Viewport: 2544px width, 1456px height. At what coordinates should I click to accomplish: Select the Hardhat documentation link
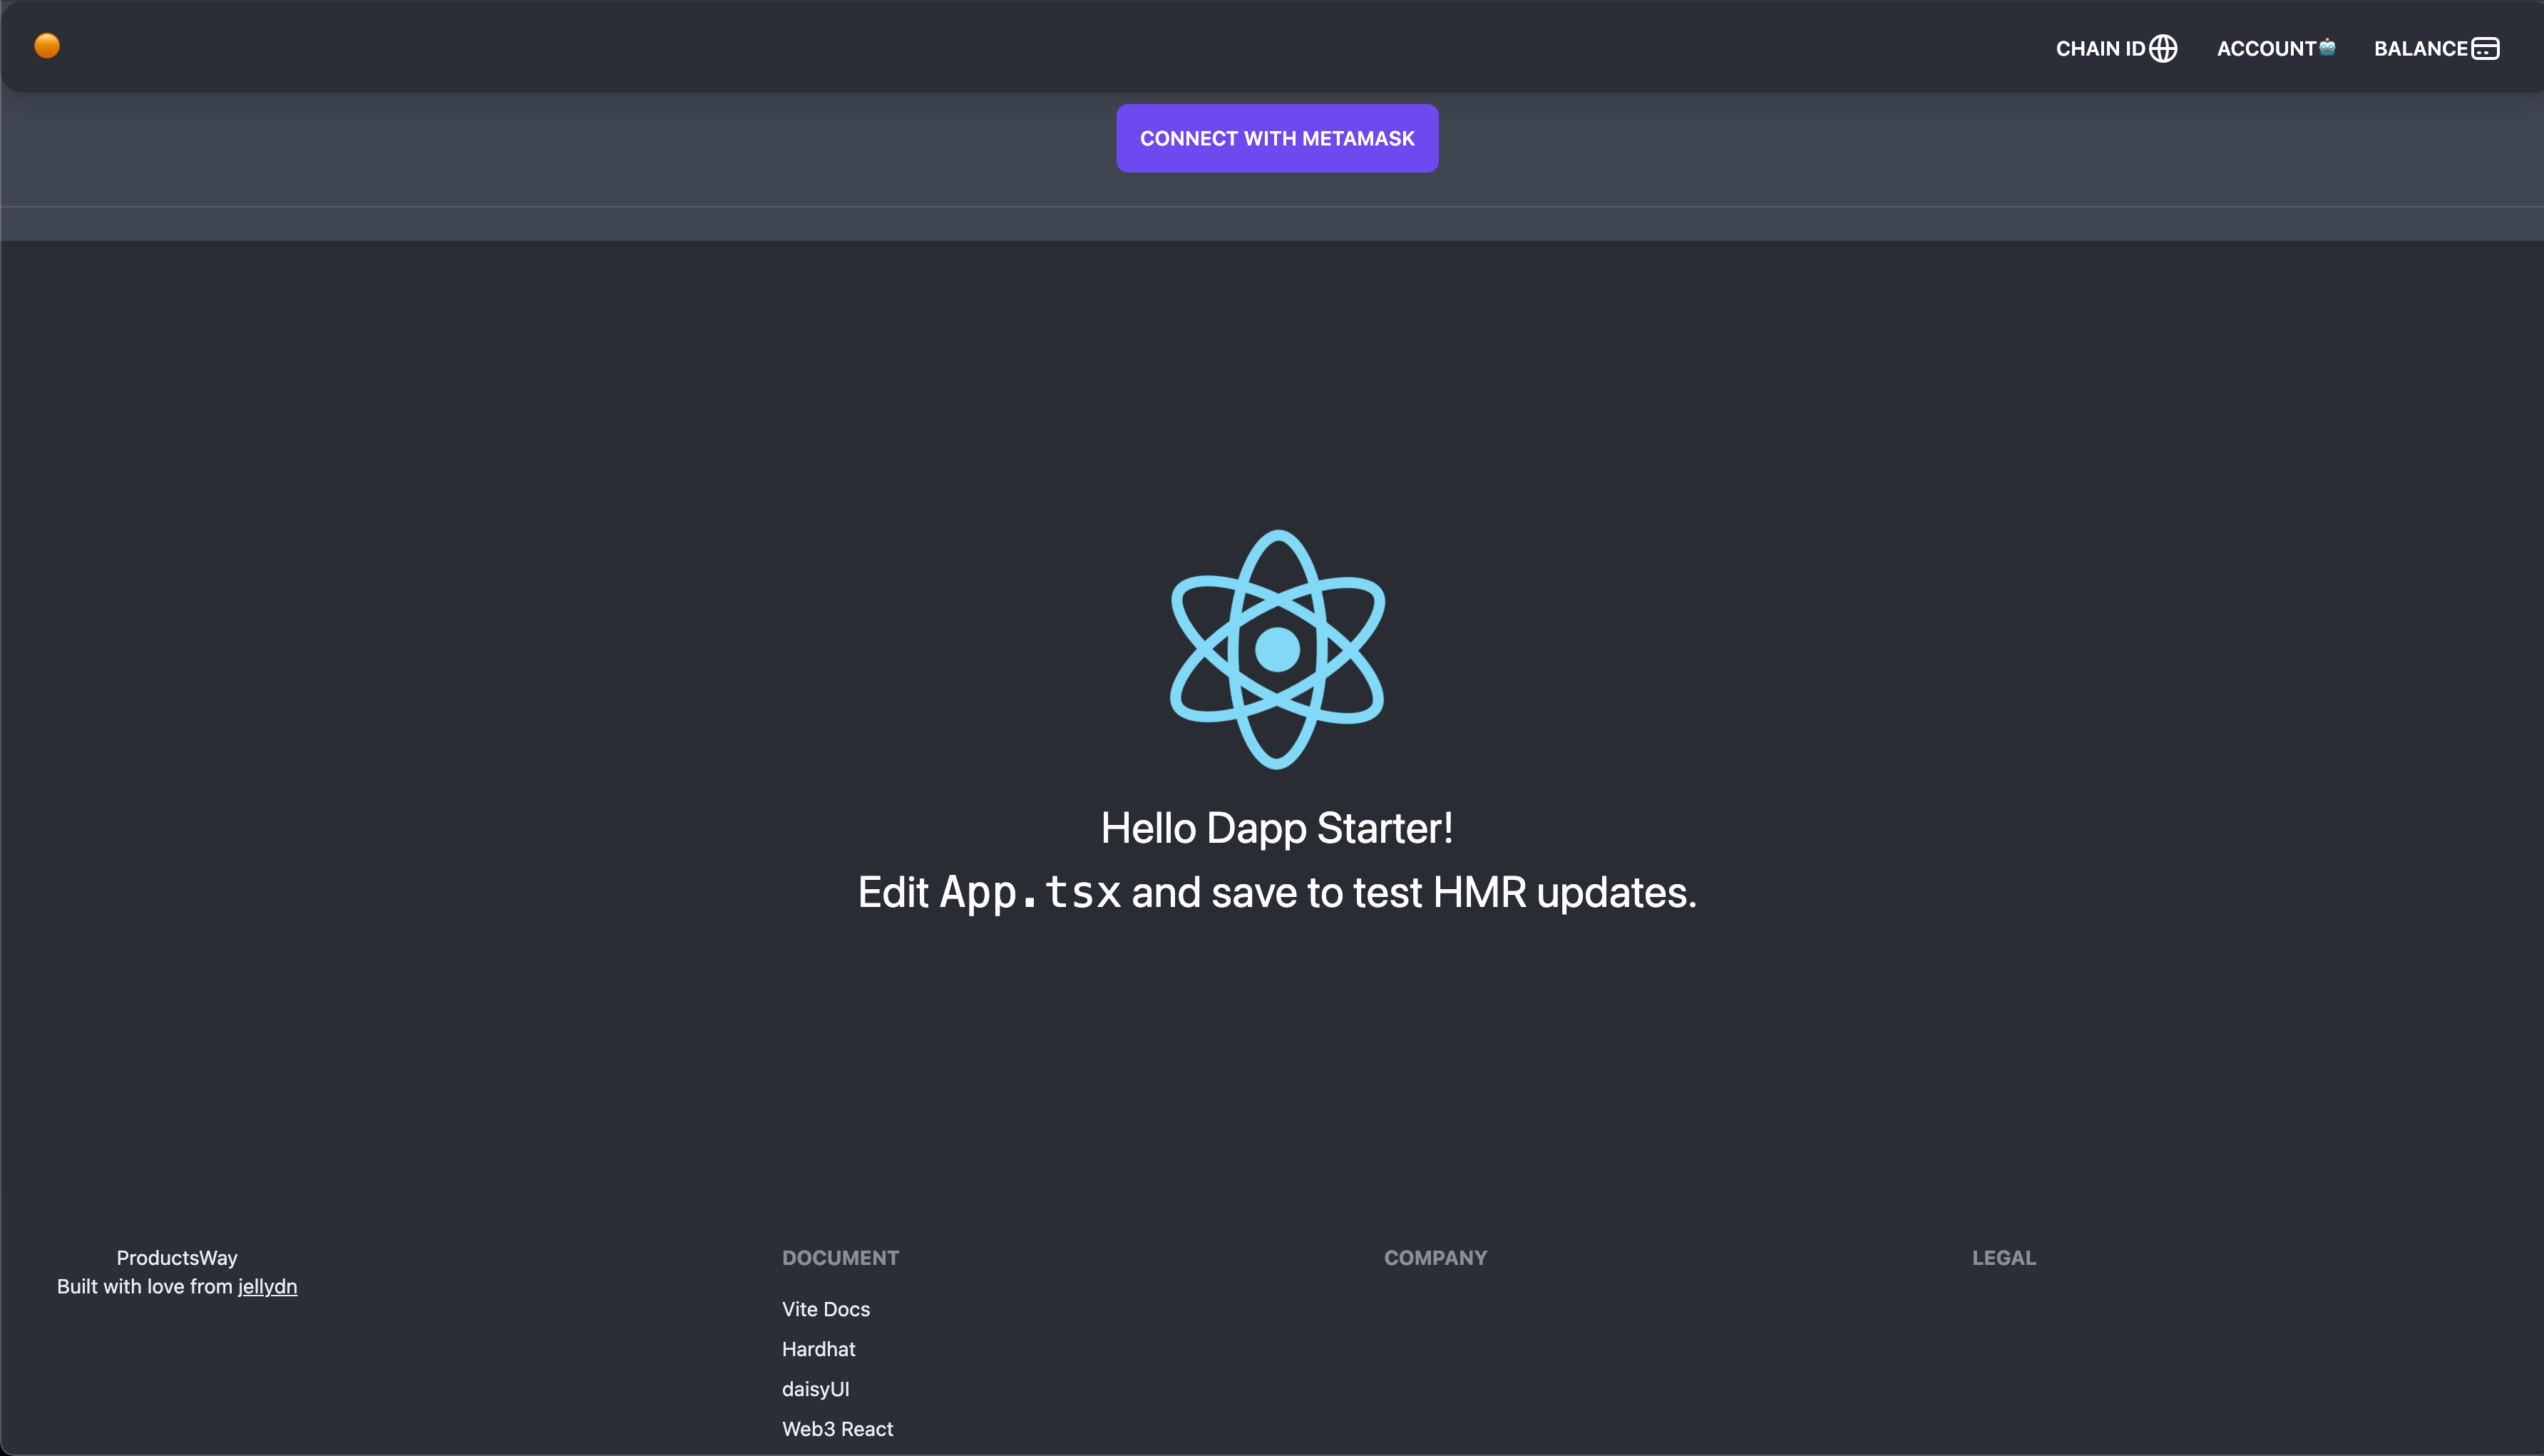pos(818,1348)
